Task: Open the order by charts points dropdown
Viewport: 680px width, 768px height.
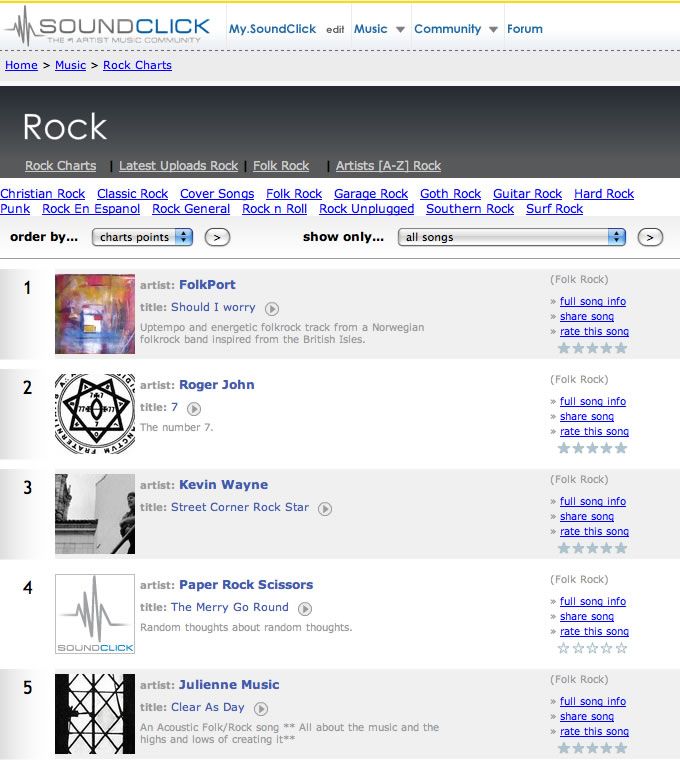Action: (x=142, y=237)
